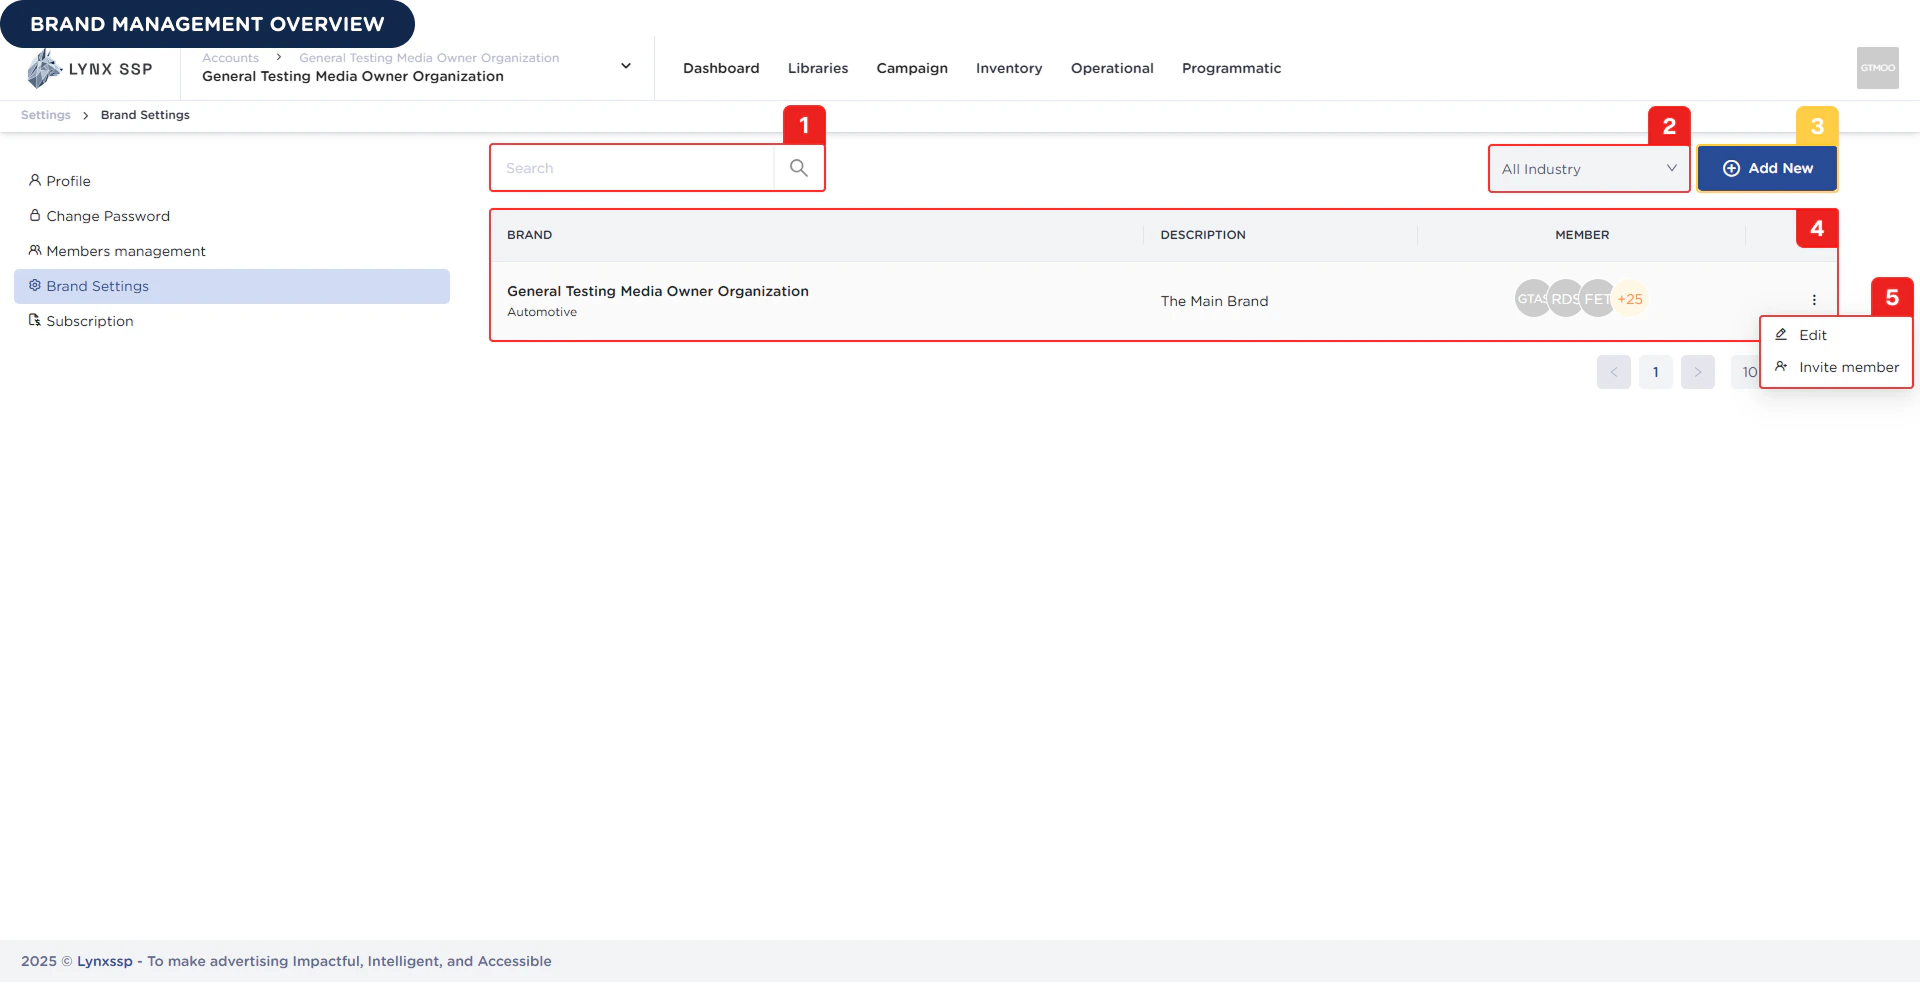
Task: Choose Edit from the context menu
Action: (x=1836, y=335)
